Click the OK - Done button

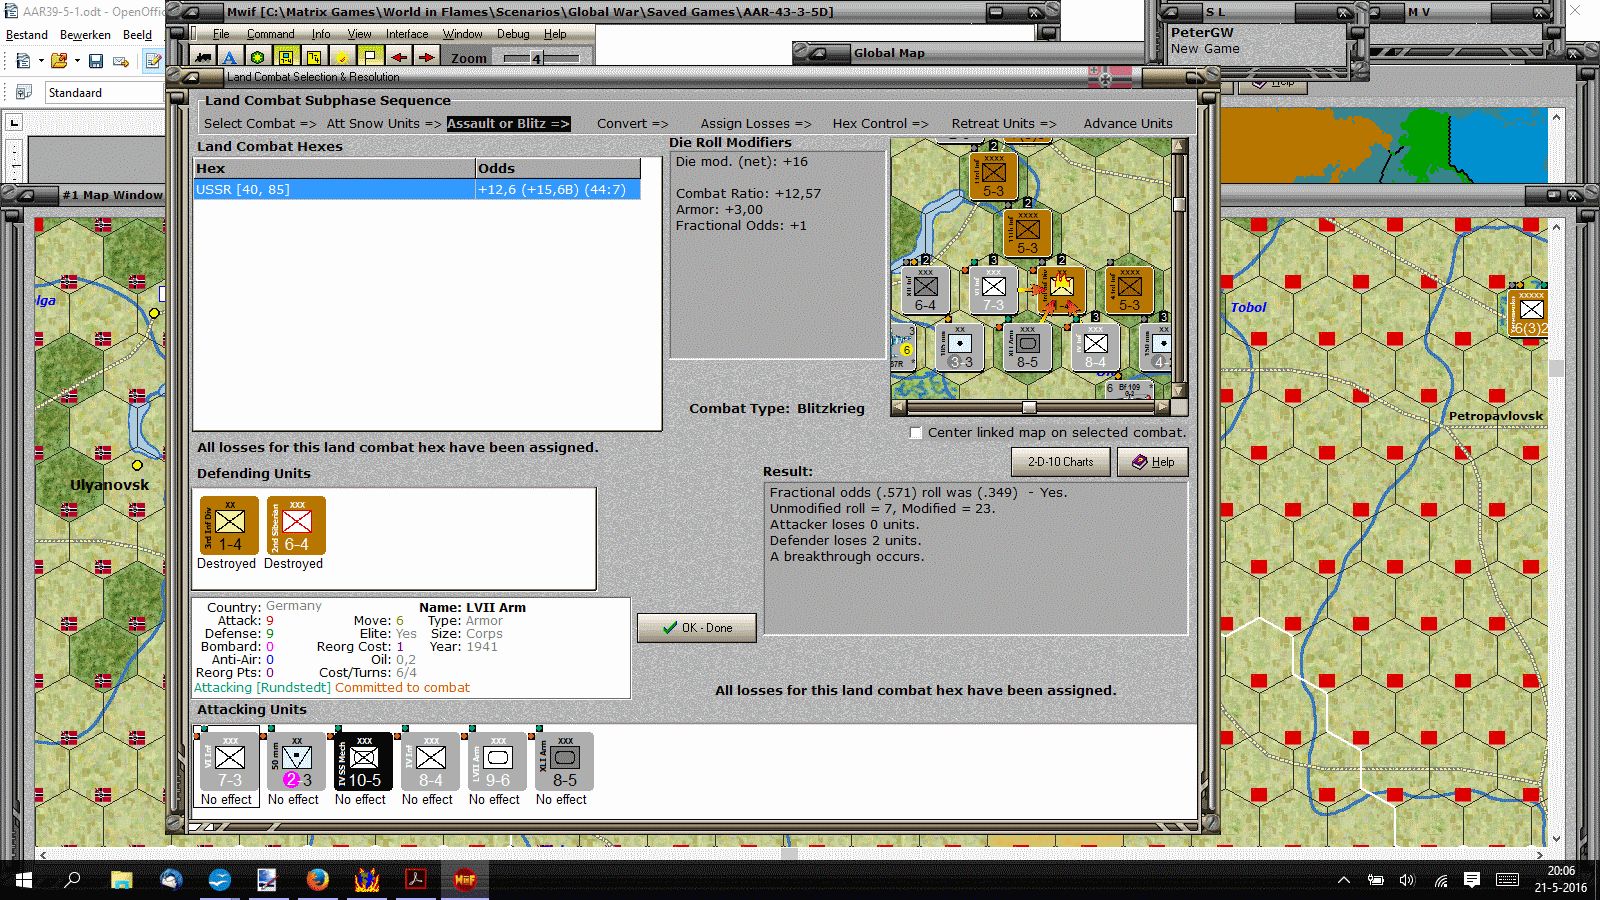tap(697, 628)
